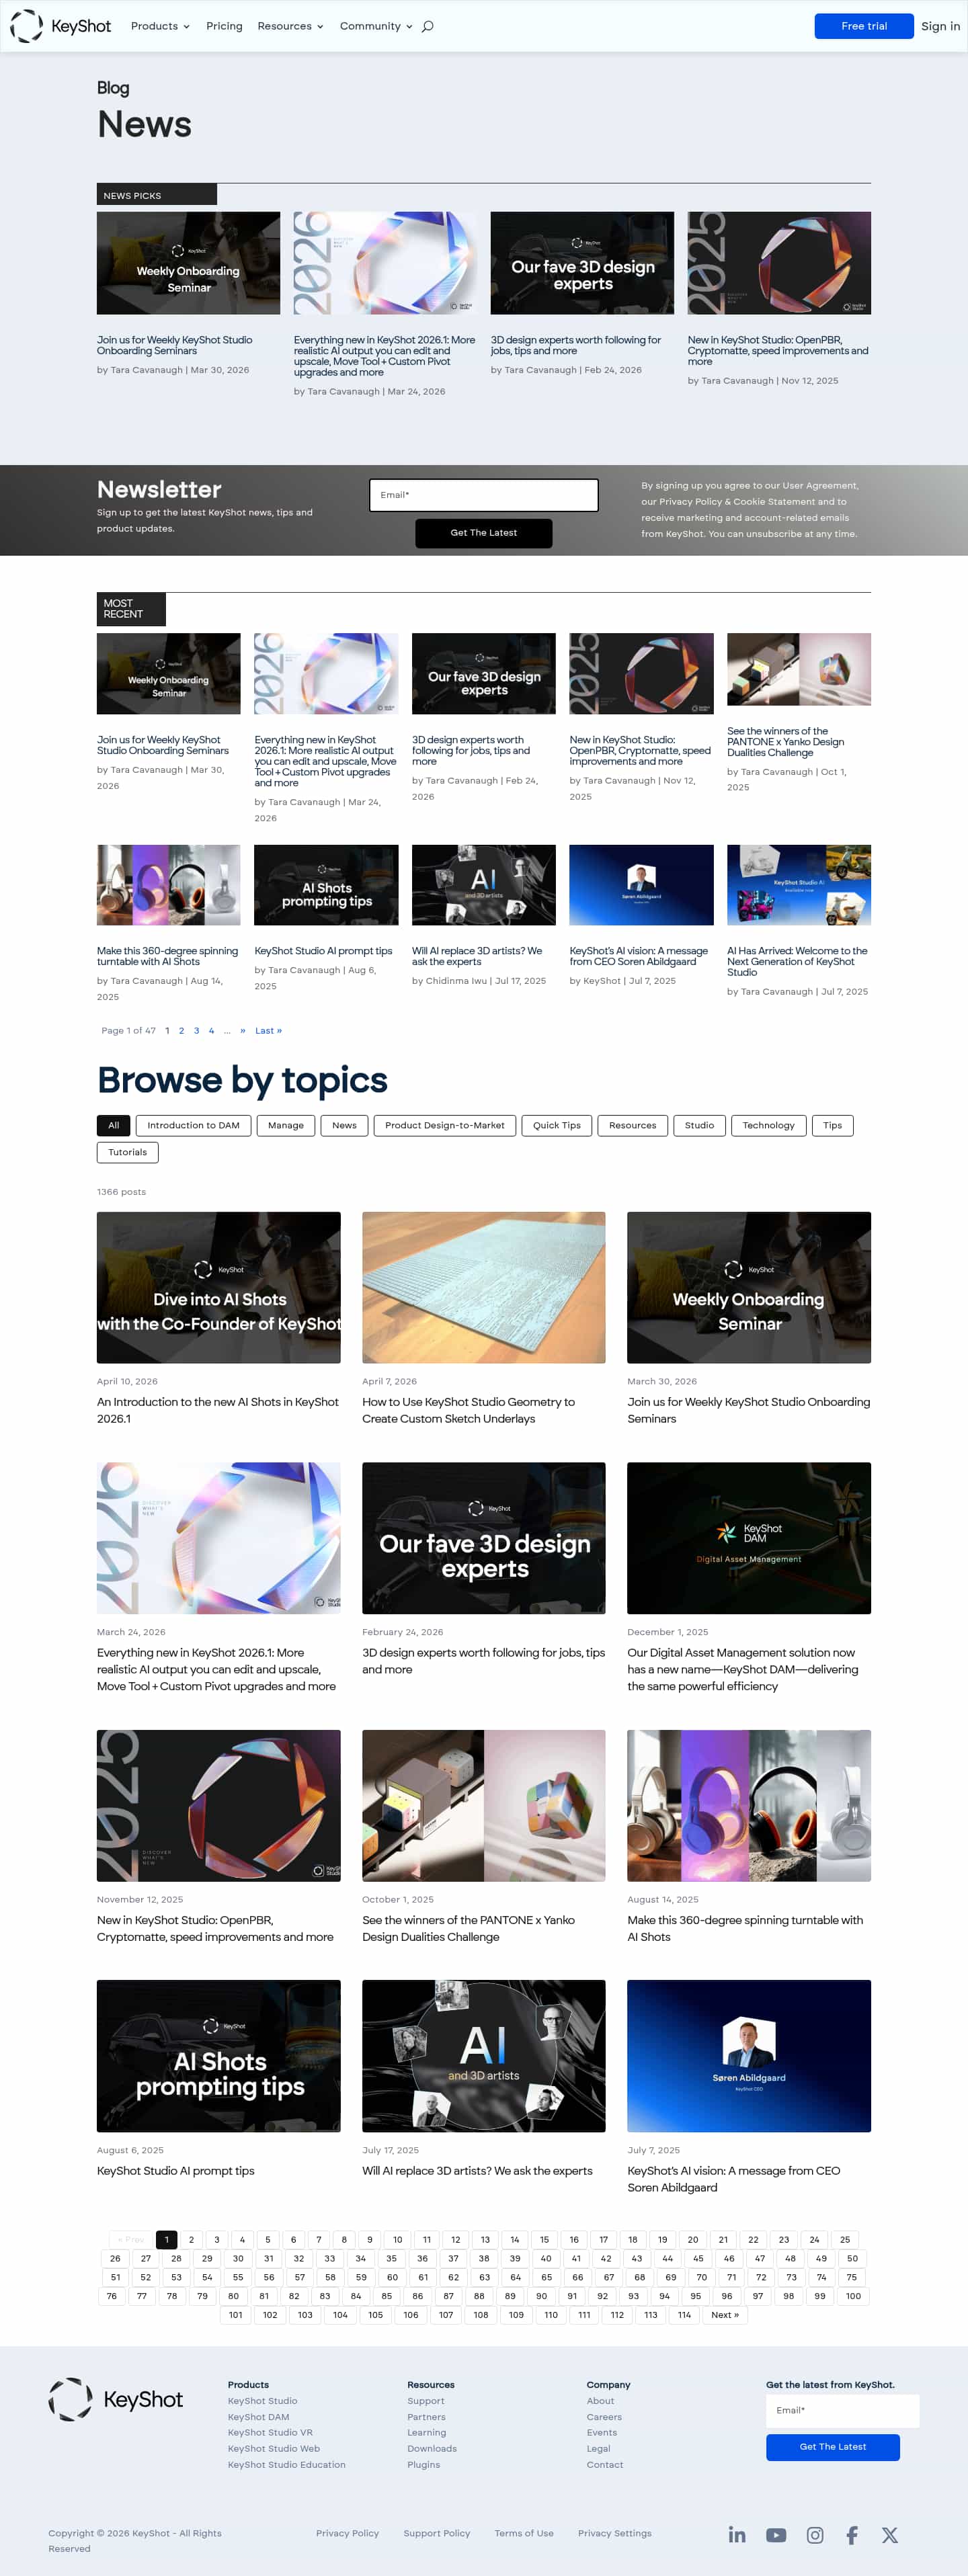Viewport: 968px width, 2576px height.
Task: Open KeyShot's Facebook icon
Action: (x=852, y=2534)
